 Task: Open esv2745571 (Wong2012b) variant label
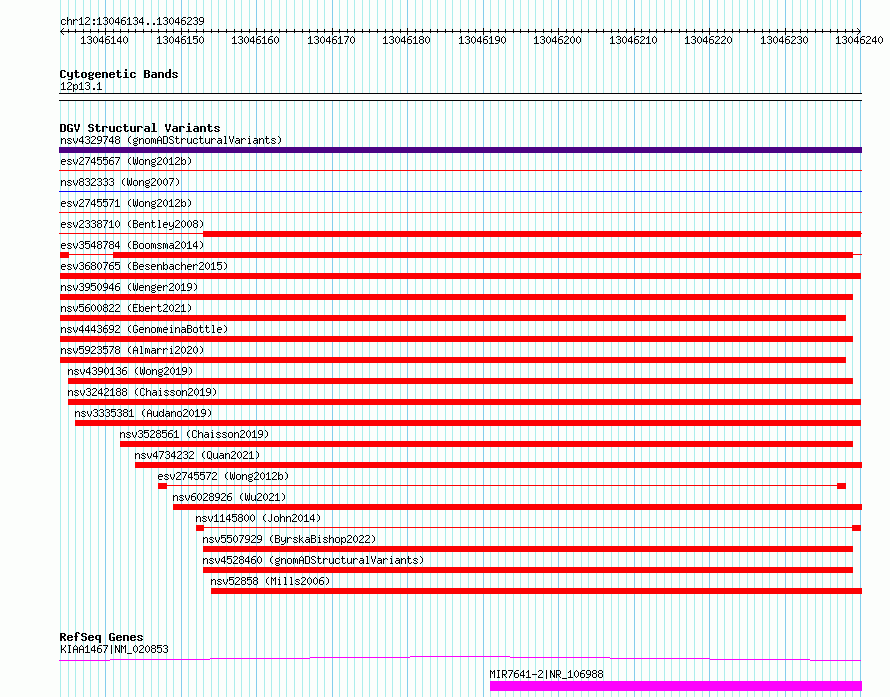126,203
